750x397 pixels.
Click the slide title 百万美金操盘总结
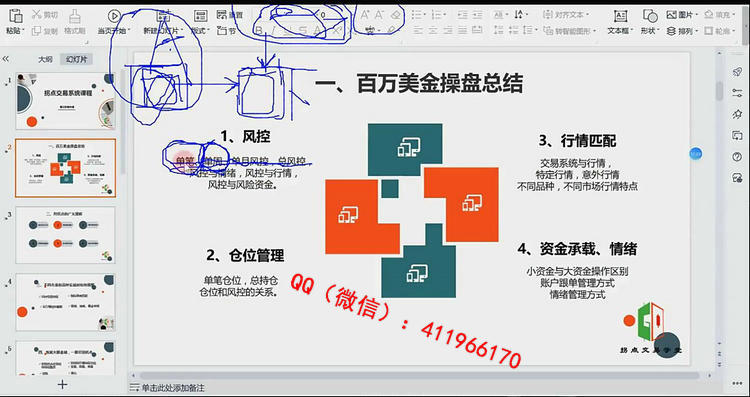point(440,84)
